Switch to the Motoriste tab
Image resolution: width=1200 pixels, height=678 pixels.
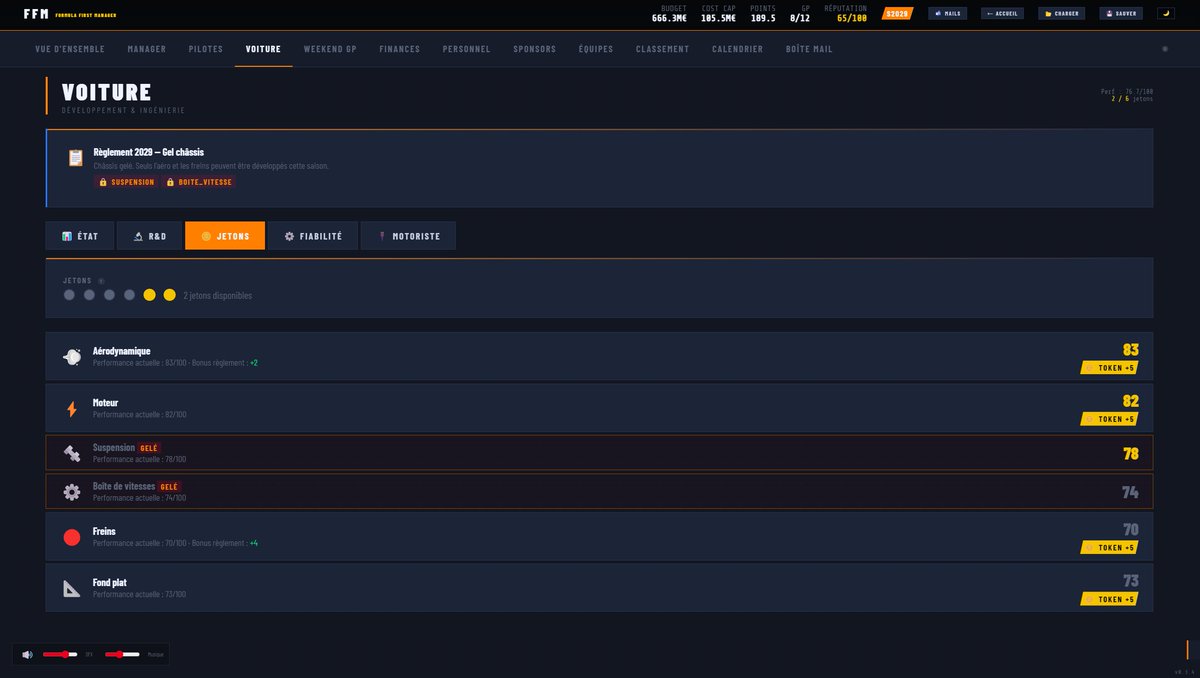coord(408,236)
